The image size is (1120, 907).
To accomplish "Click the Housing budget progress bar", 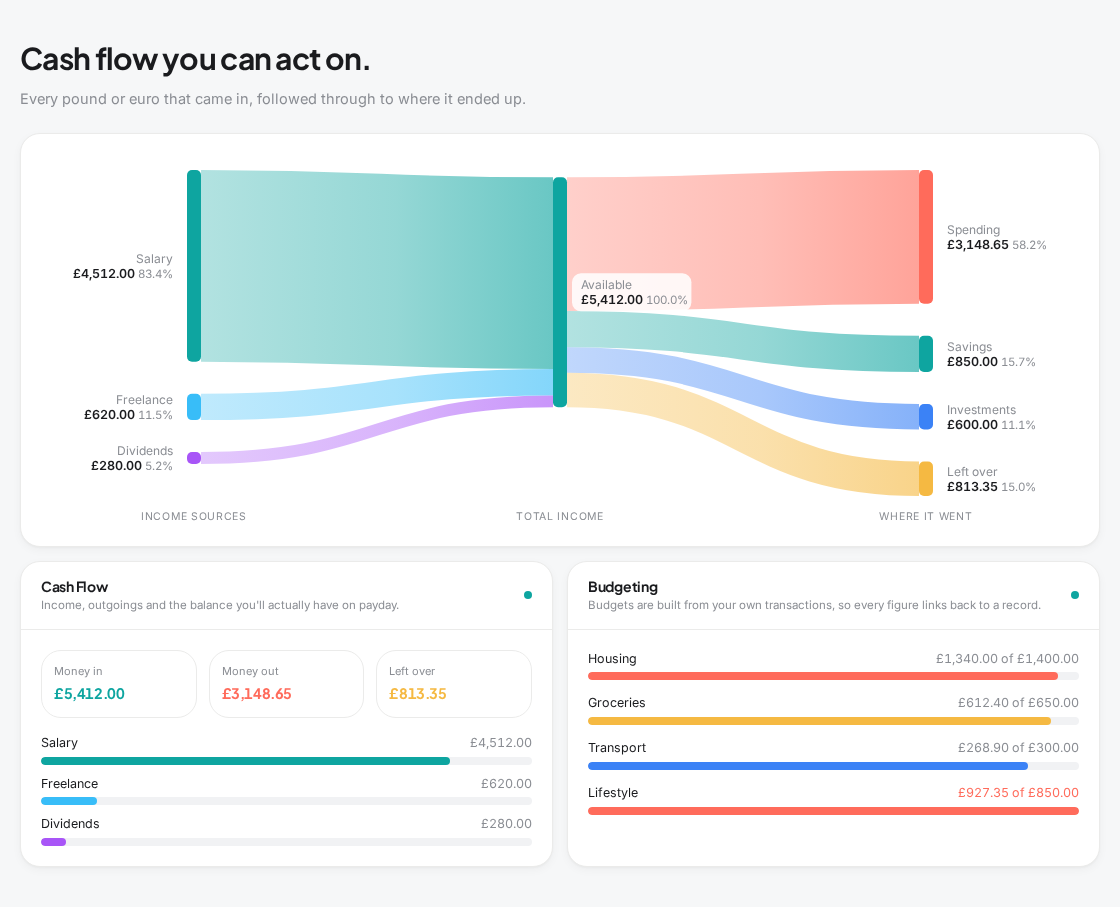I will coord(833,676).
